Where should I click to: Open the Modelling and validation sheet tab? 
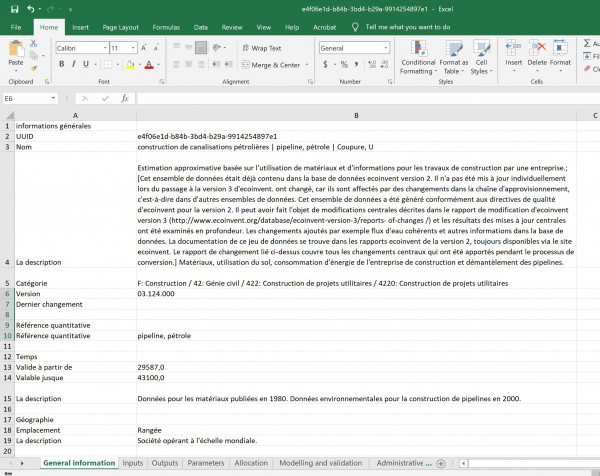pyautogui.click(x=321, y=463)
